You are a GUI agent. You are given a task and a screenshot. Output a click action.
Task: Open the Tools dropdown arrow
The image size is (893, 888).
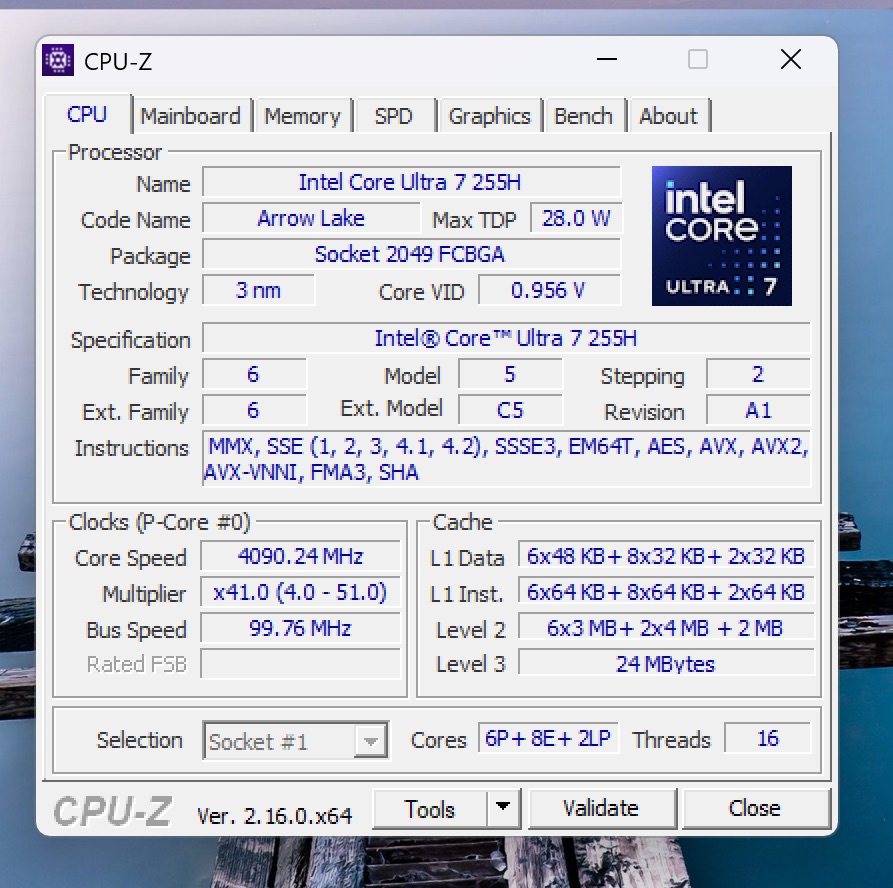[503, 808]
